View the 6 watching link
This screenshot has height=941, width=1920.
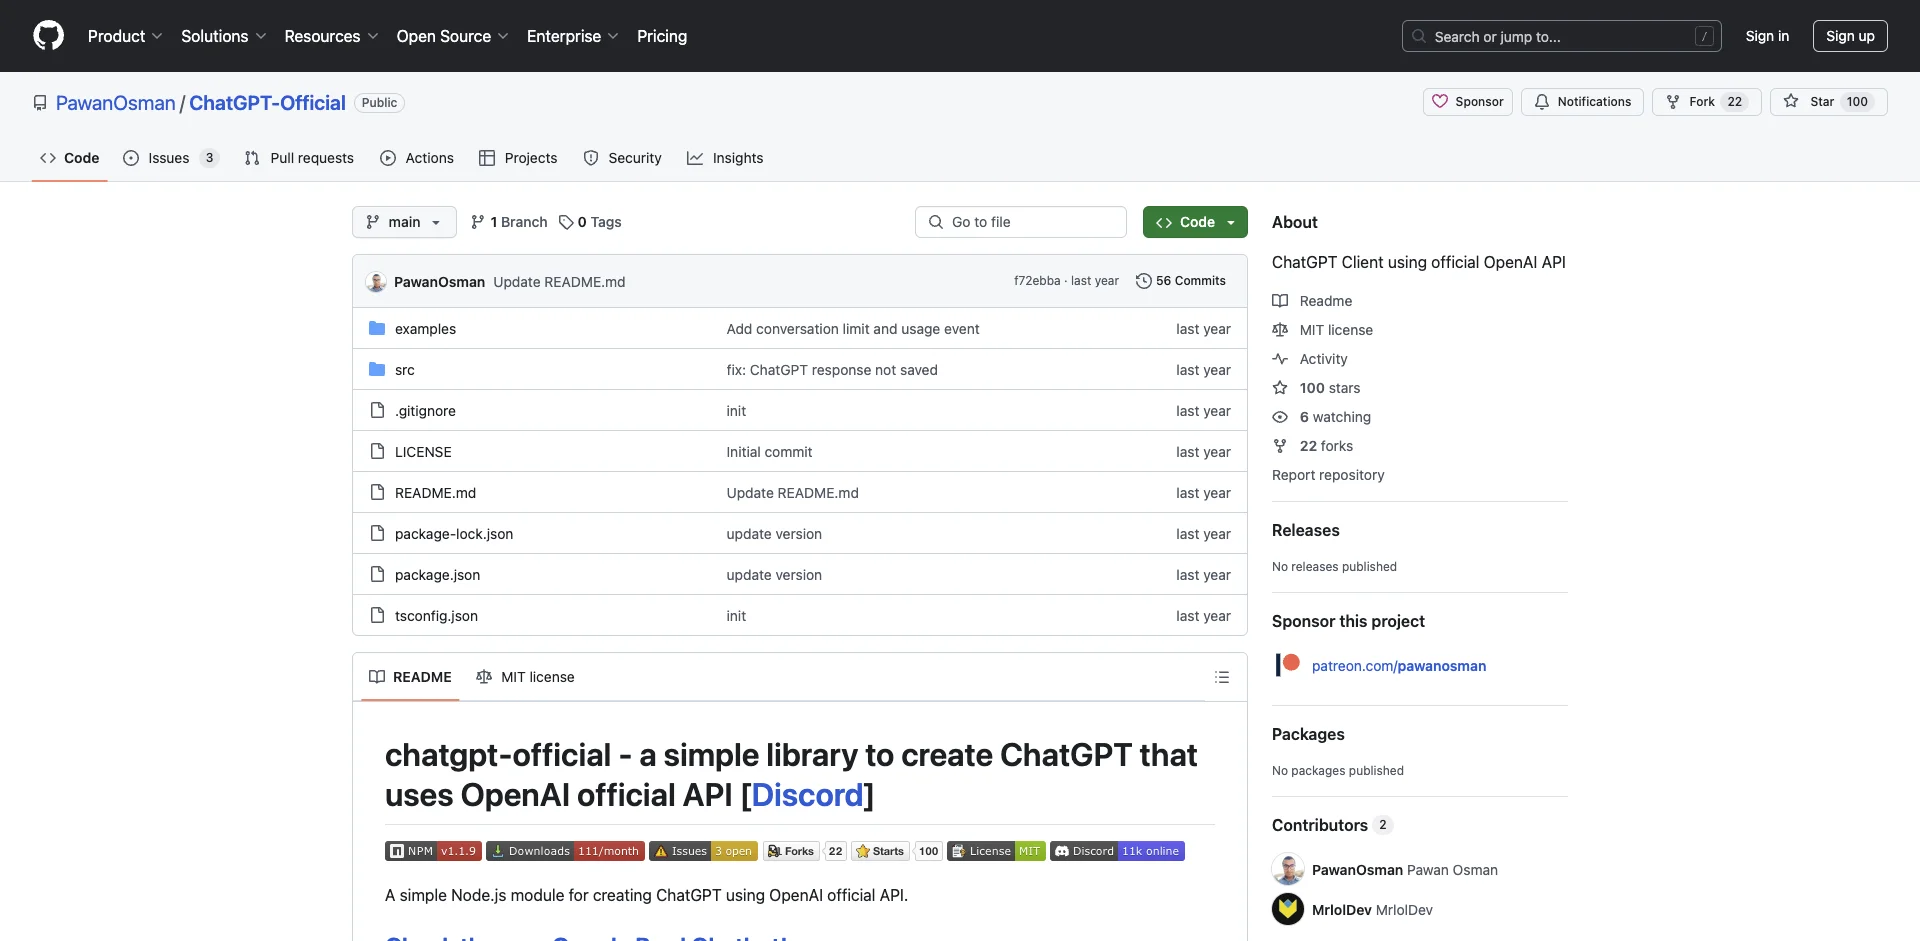1321,417
